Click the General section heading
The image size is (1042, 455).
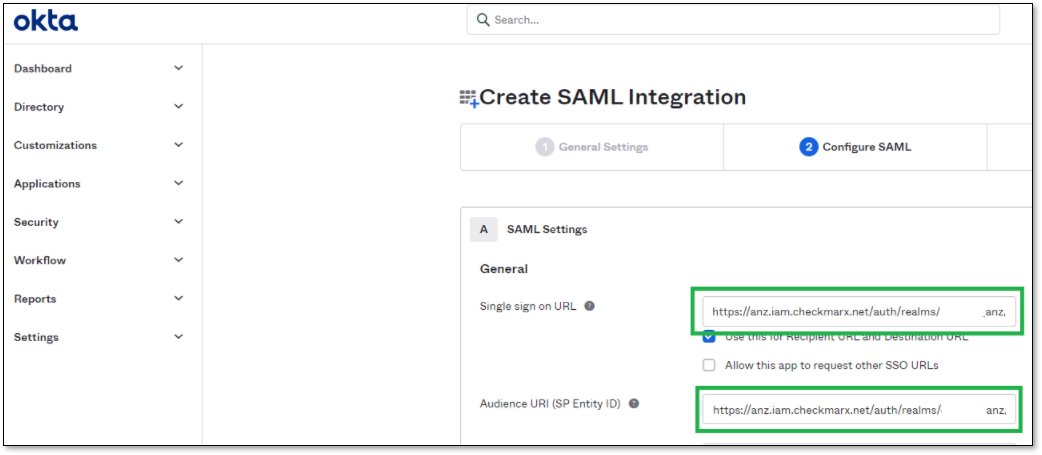pos(504,269)
